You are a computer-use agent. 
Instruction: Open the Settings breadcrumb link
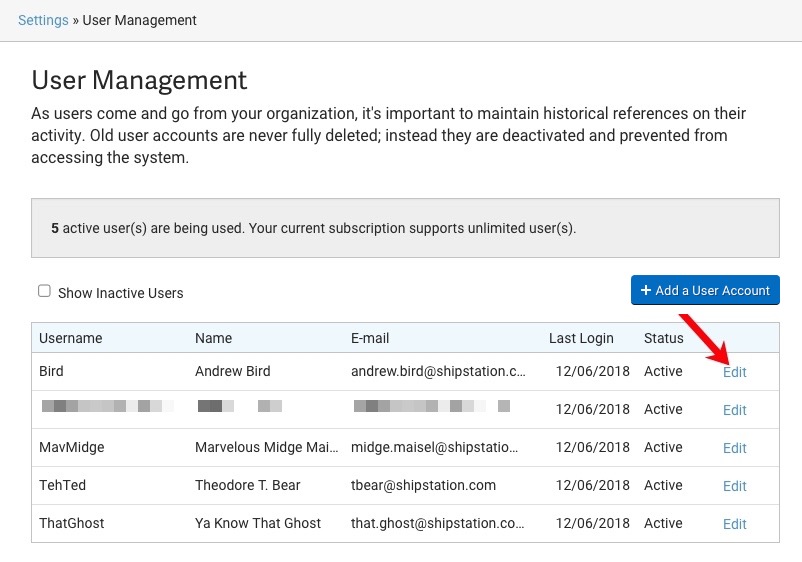pos(43,20)
